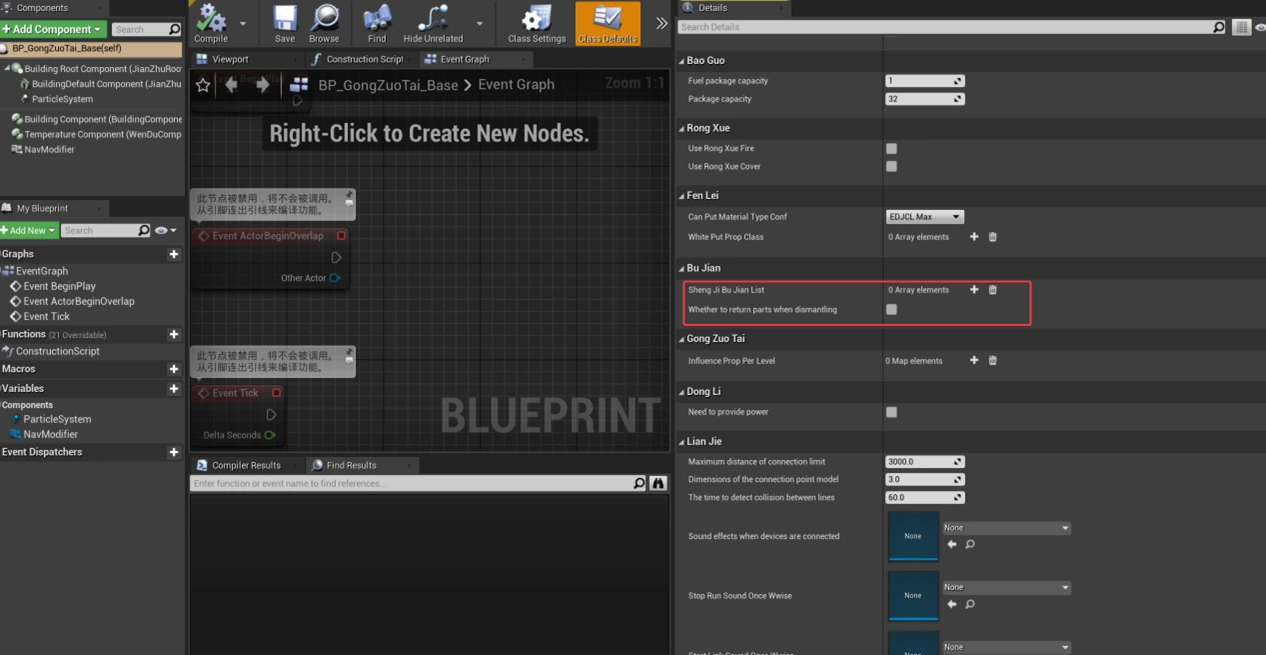The image size is (1266, 655).
Task: Open Hide Unrelated options dropdown arrow
Action: (x=479, y=23)
